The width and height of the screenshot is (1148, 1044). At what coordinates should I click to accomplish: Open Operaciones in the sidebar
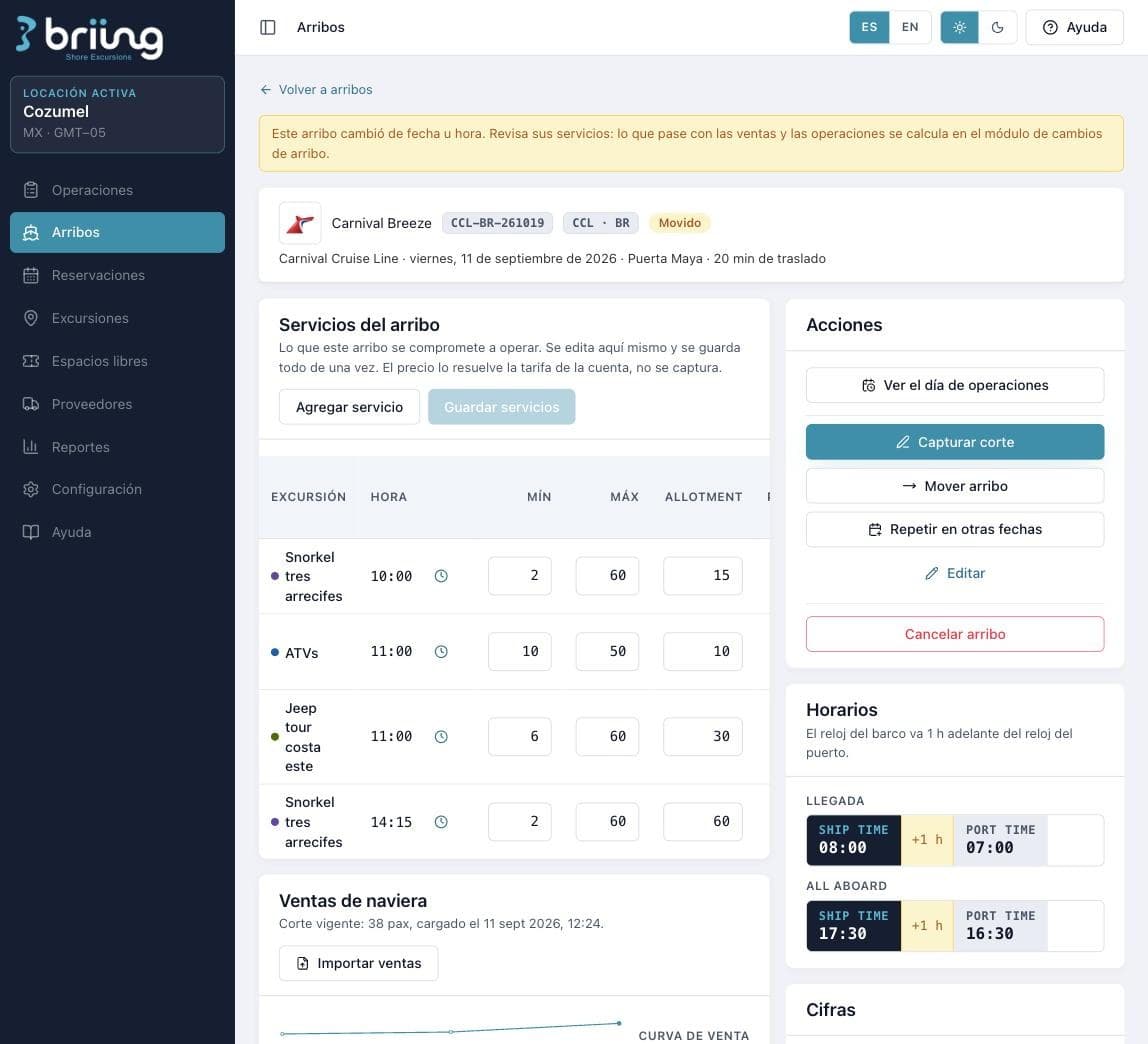[x=117, y=190]
